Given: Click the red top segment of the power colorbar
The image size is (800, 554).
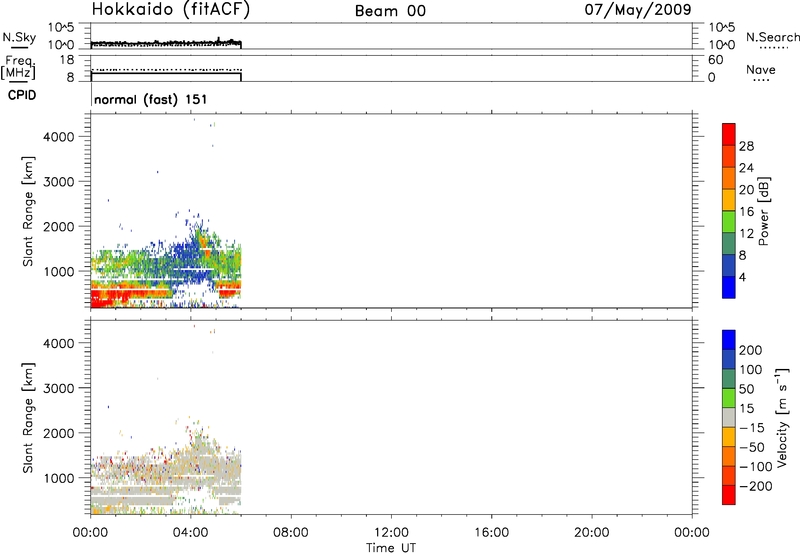Looking at the screenshot, I should coord(729,134).
